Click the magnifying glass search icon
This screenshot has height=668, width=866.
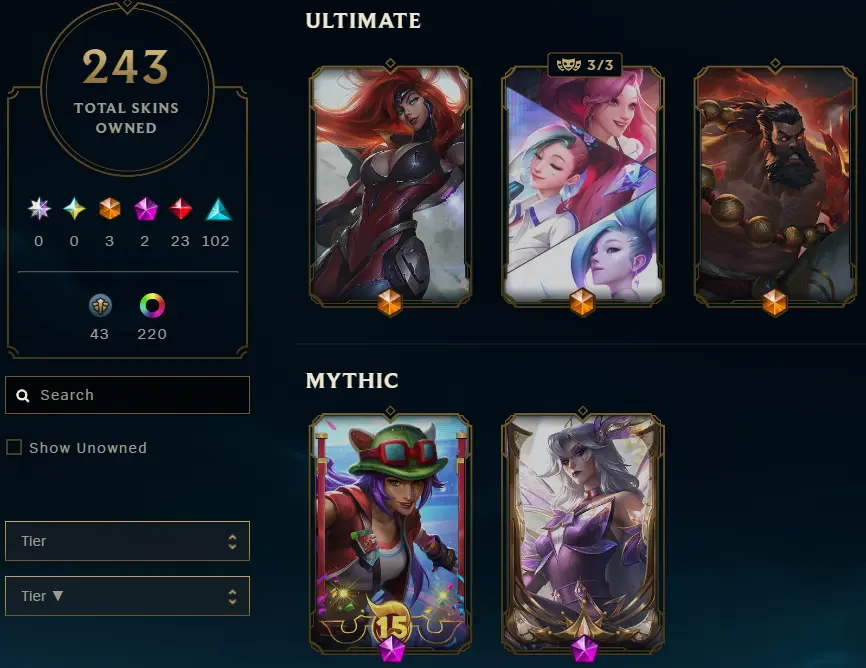pyautogui.click(x=23, y=396)
